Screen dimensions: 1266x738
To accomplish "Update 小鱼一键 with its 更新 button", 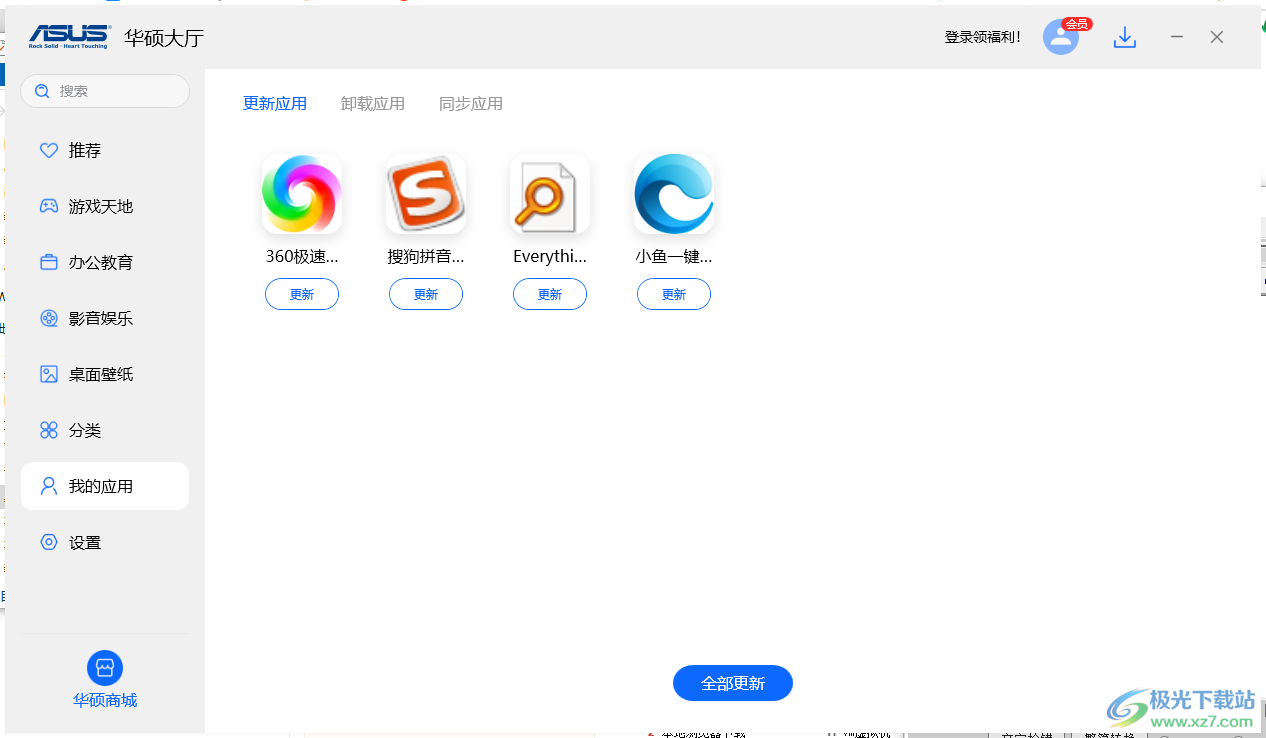I will [674, 294].
